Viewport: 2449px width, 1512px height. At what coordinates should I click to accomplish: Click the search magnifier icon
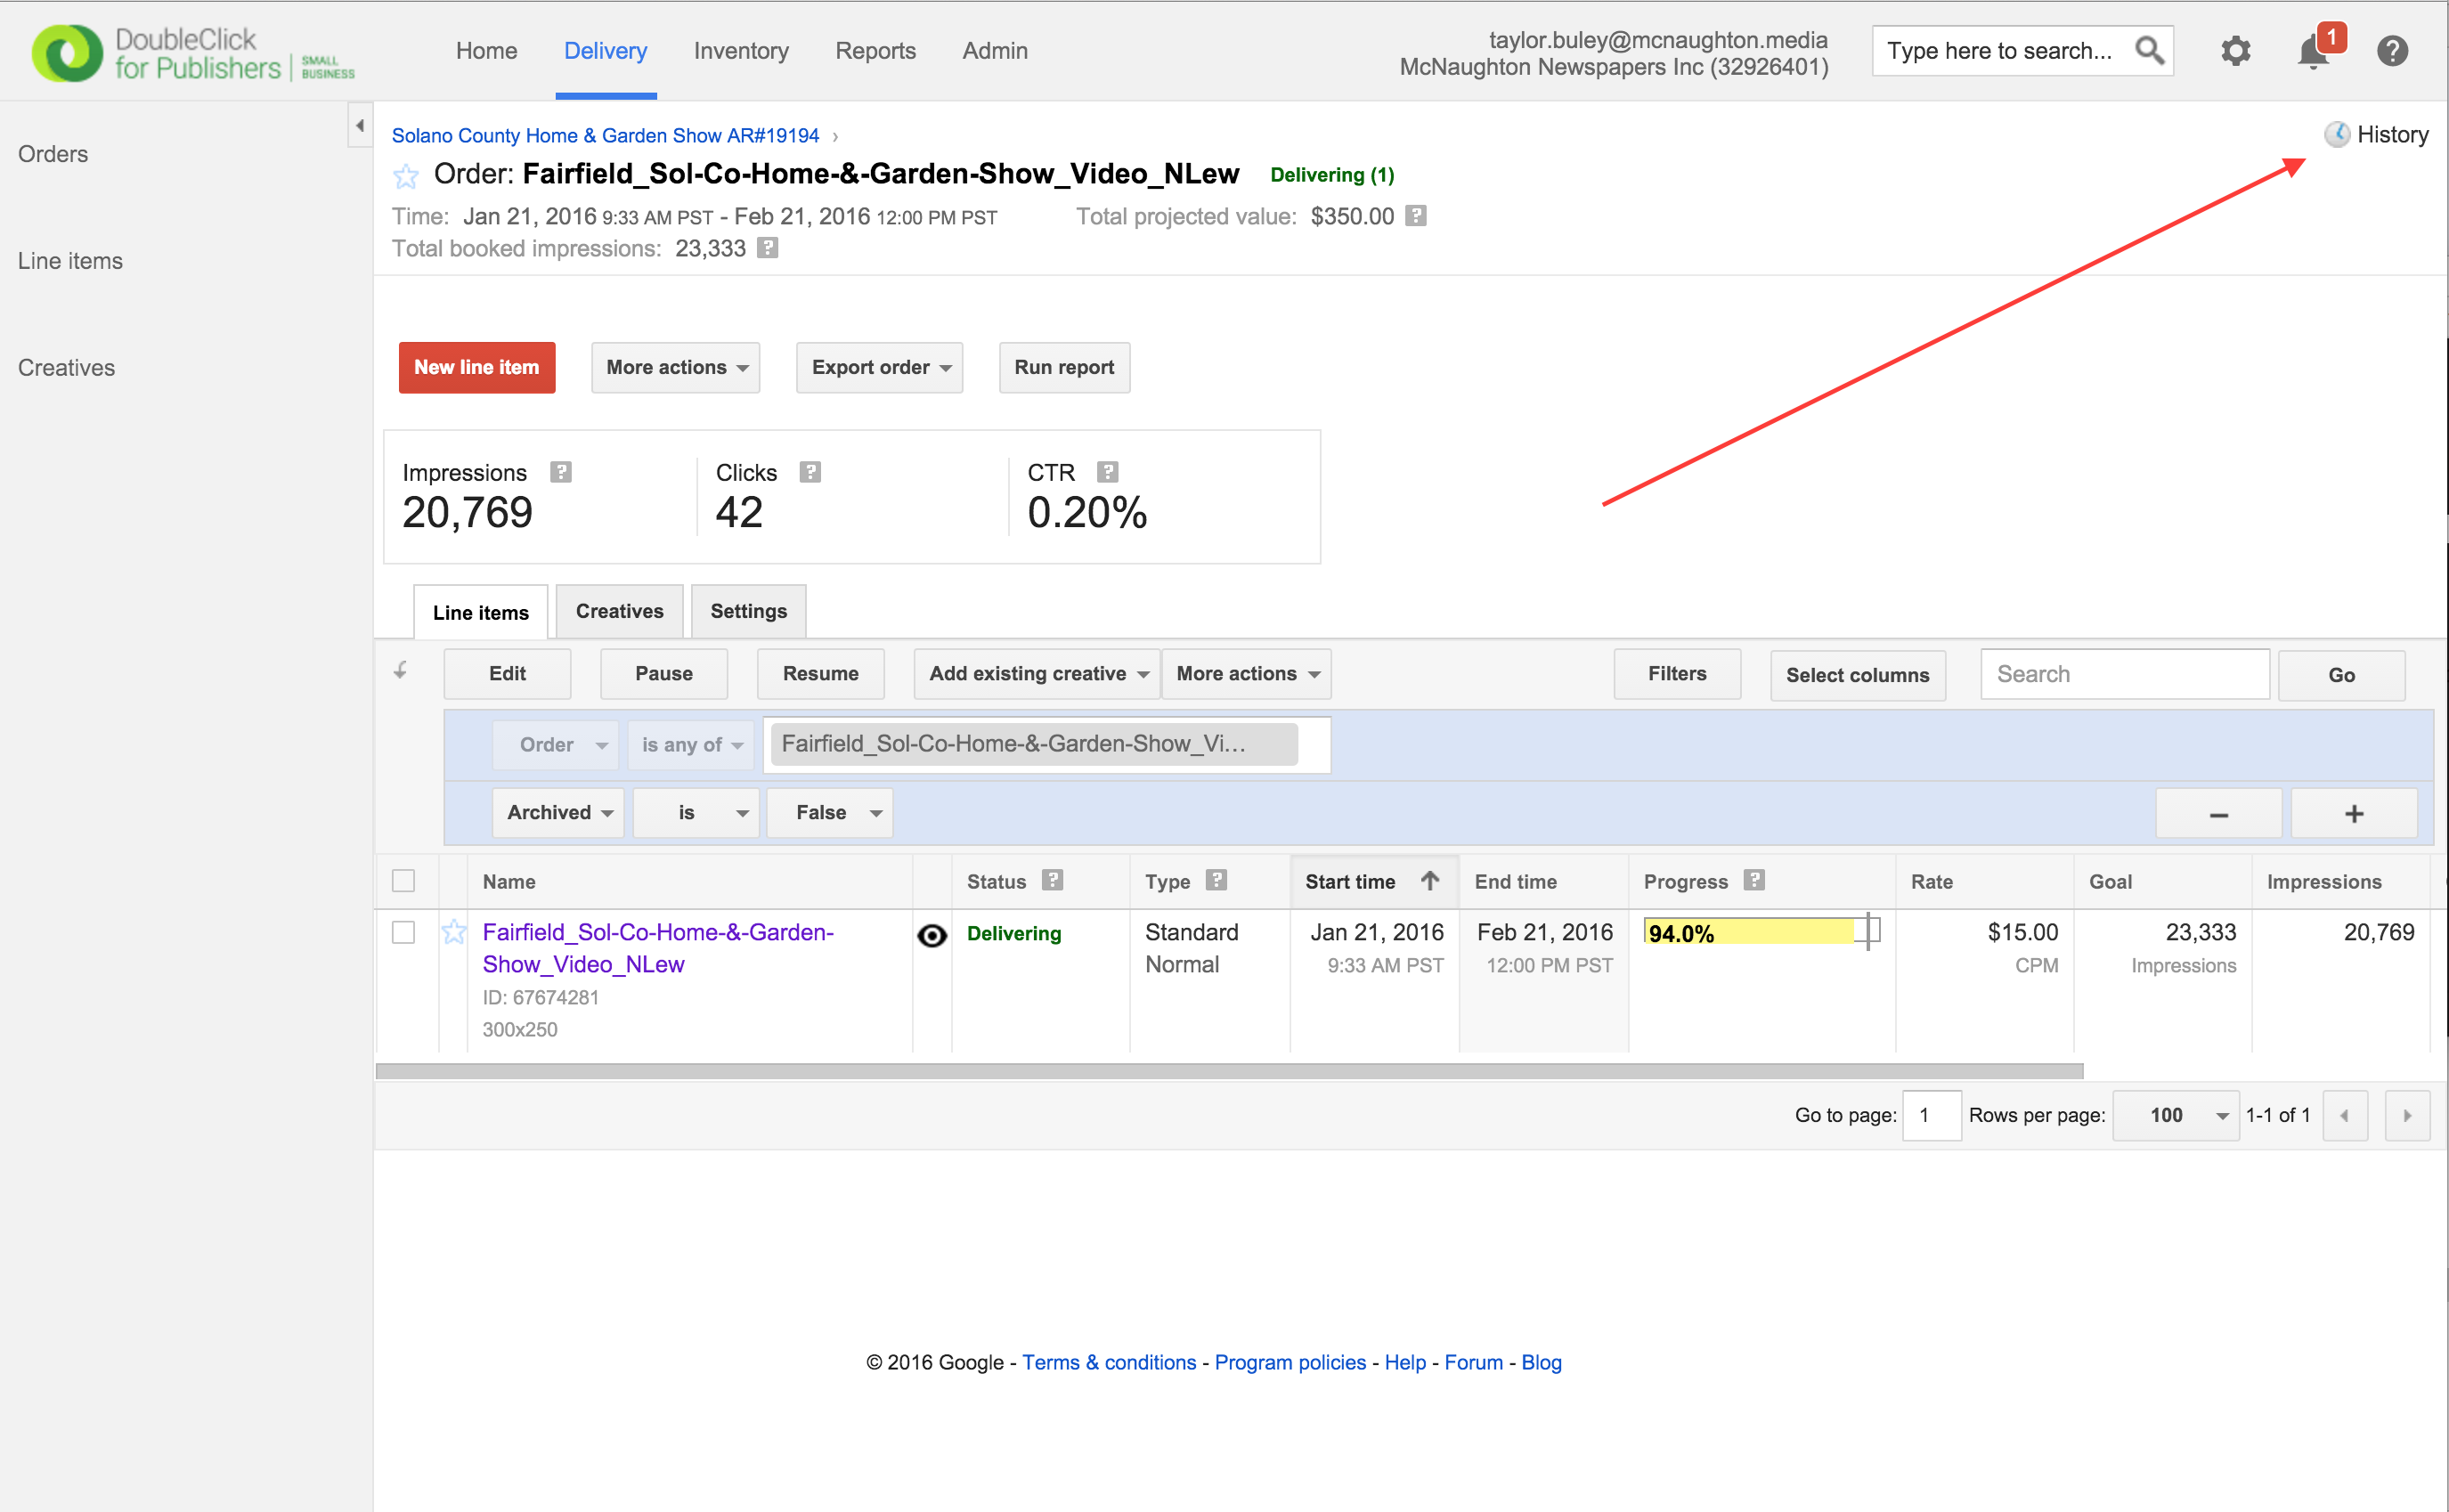[2148, 51]
